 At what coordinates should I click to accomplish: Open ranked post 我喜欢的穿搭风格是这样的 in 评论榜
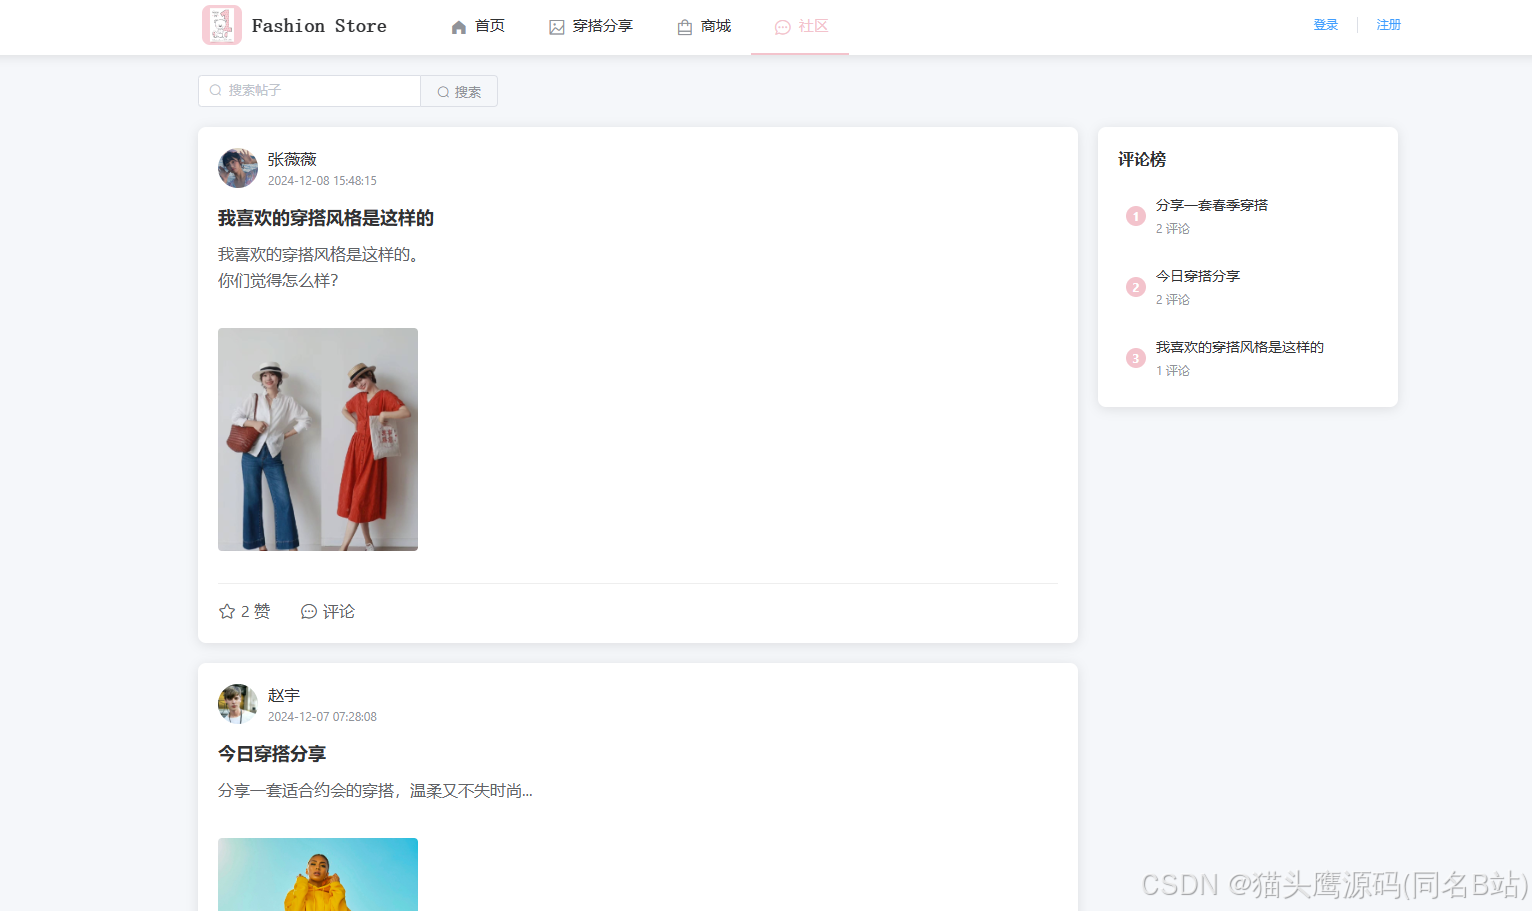pos(1240,347)
